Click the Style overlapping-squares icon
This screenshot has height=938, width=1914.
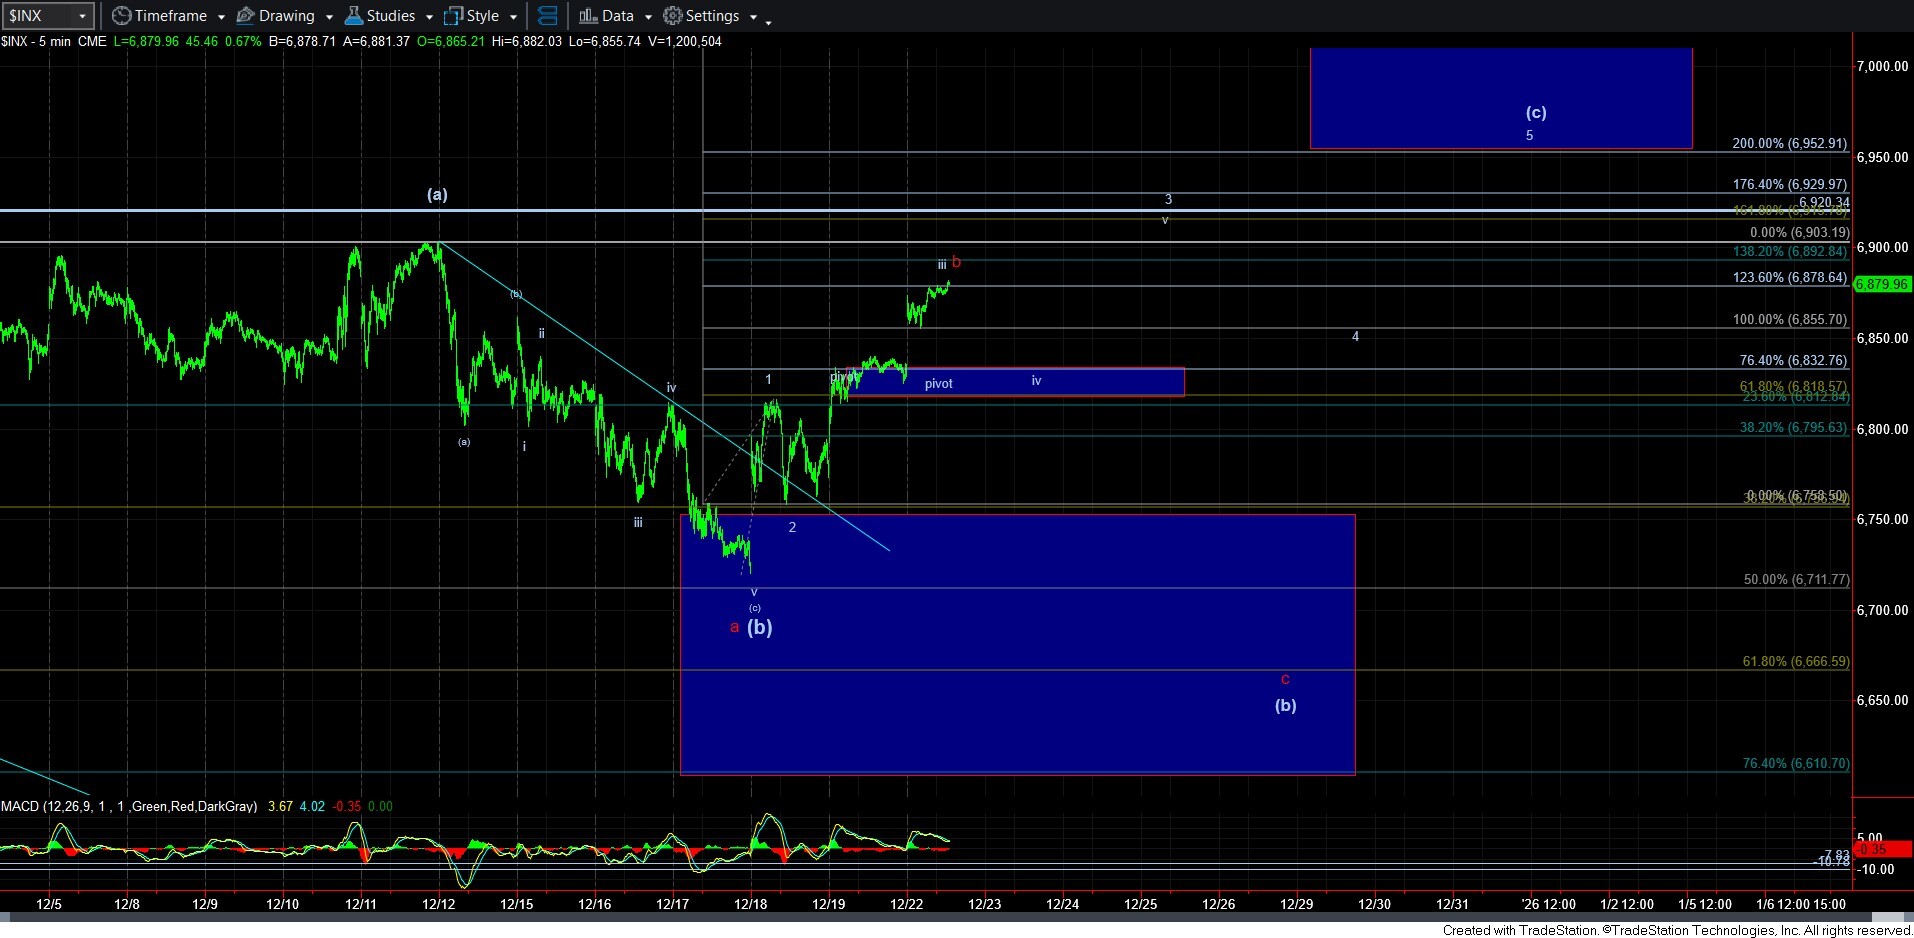[453, 16]
